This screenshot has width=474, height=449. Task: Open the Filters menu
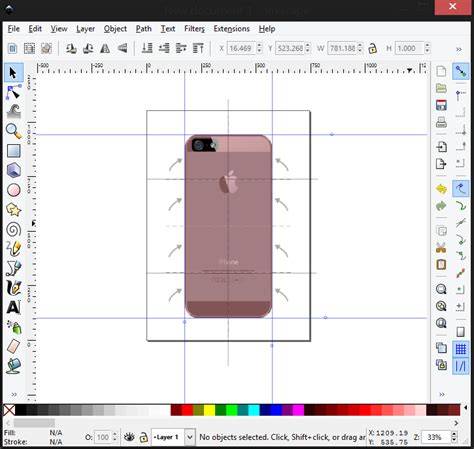coord(194,29)
